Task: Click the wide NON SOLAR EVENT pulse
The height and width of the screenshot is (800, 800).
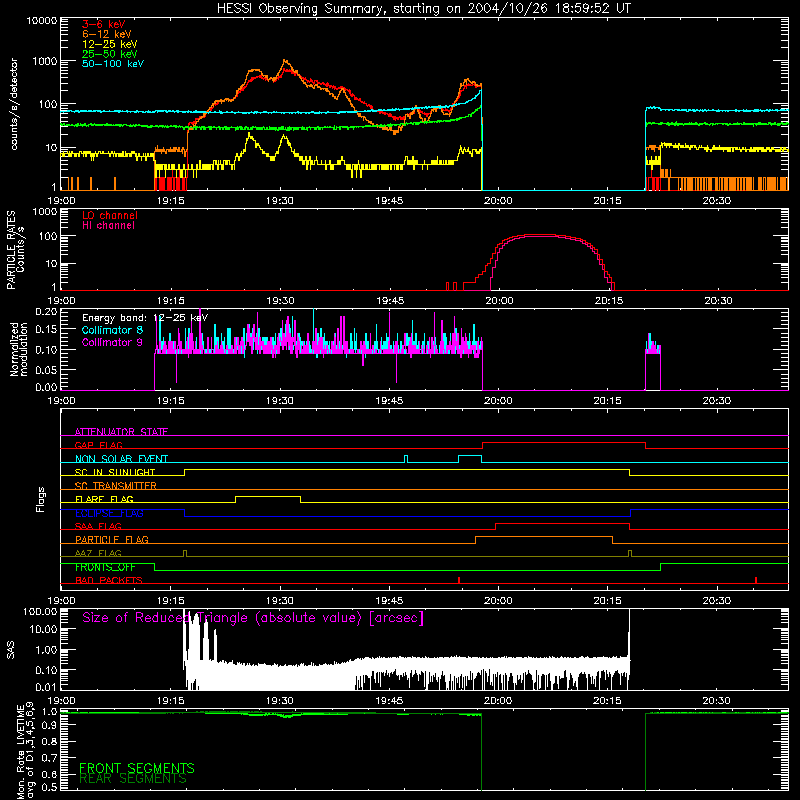Action: pos(470,456)
